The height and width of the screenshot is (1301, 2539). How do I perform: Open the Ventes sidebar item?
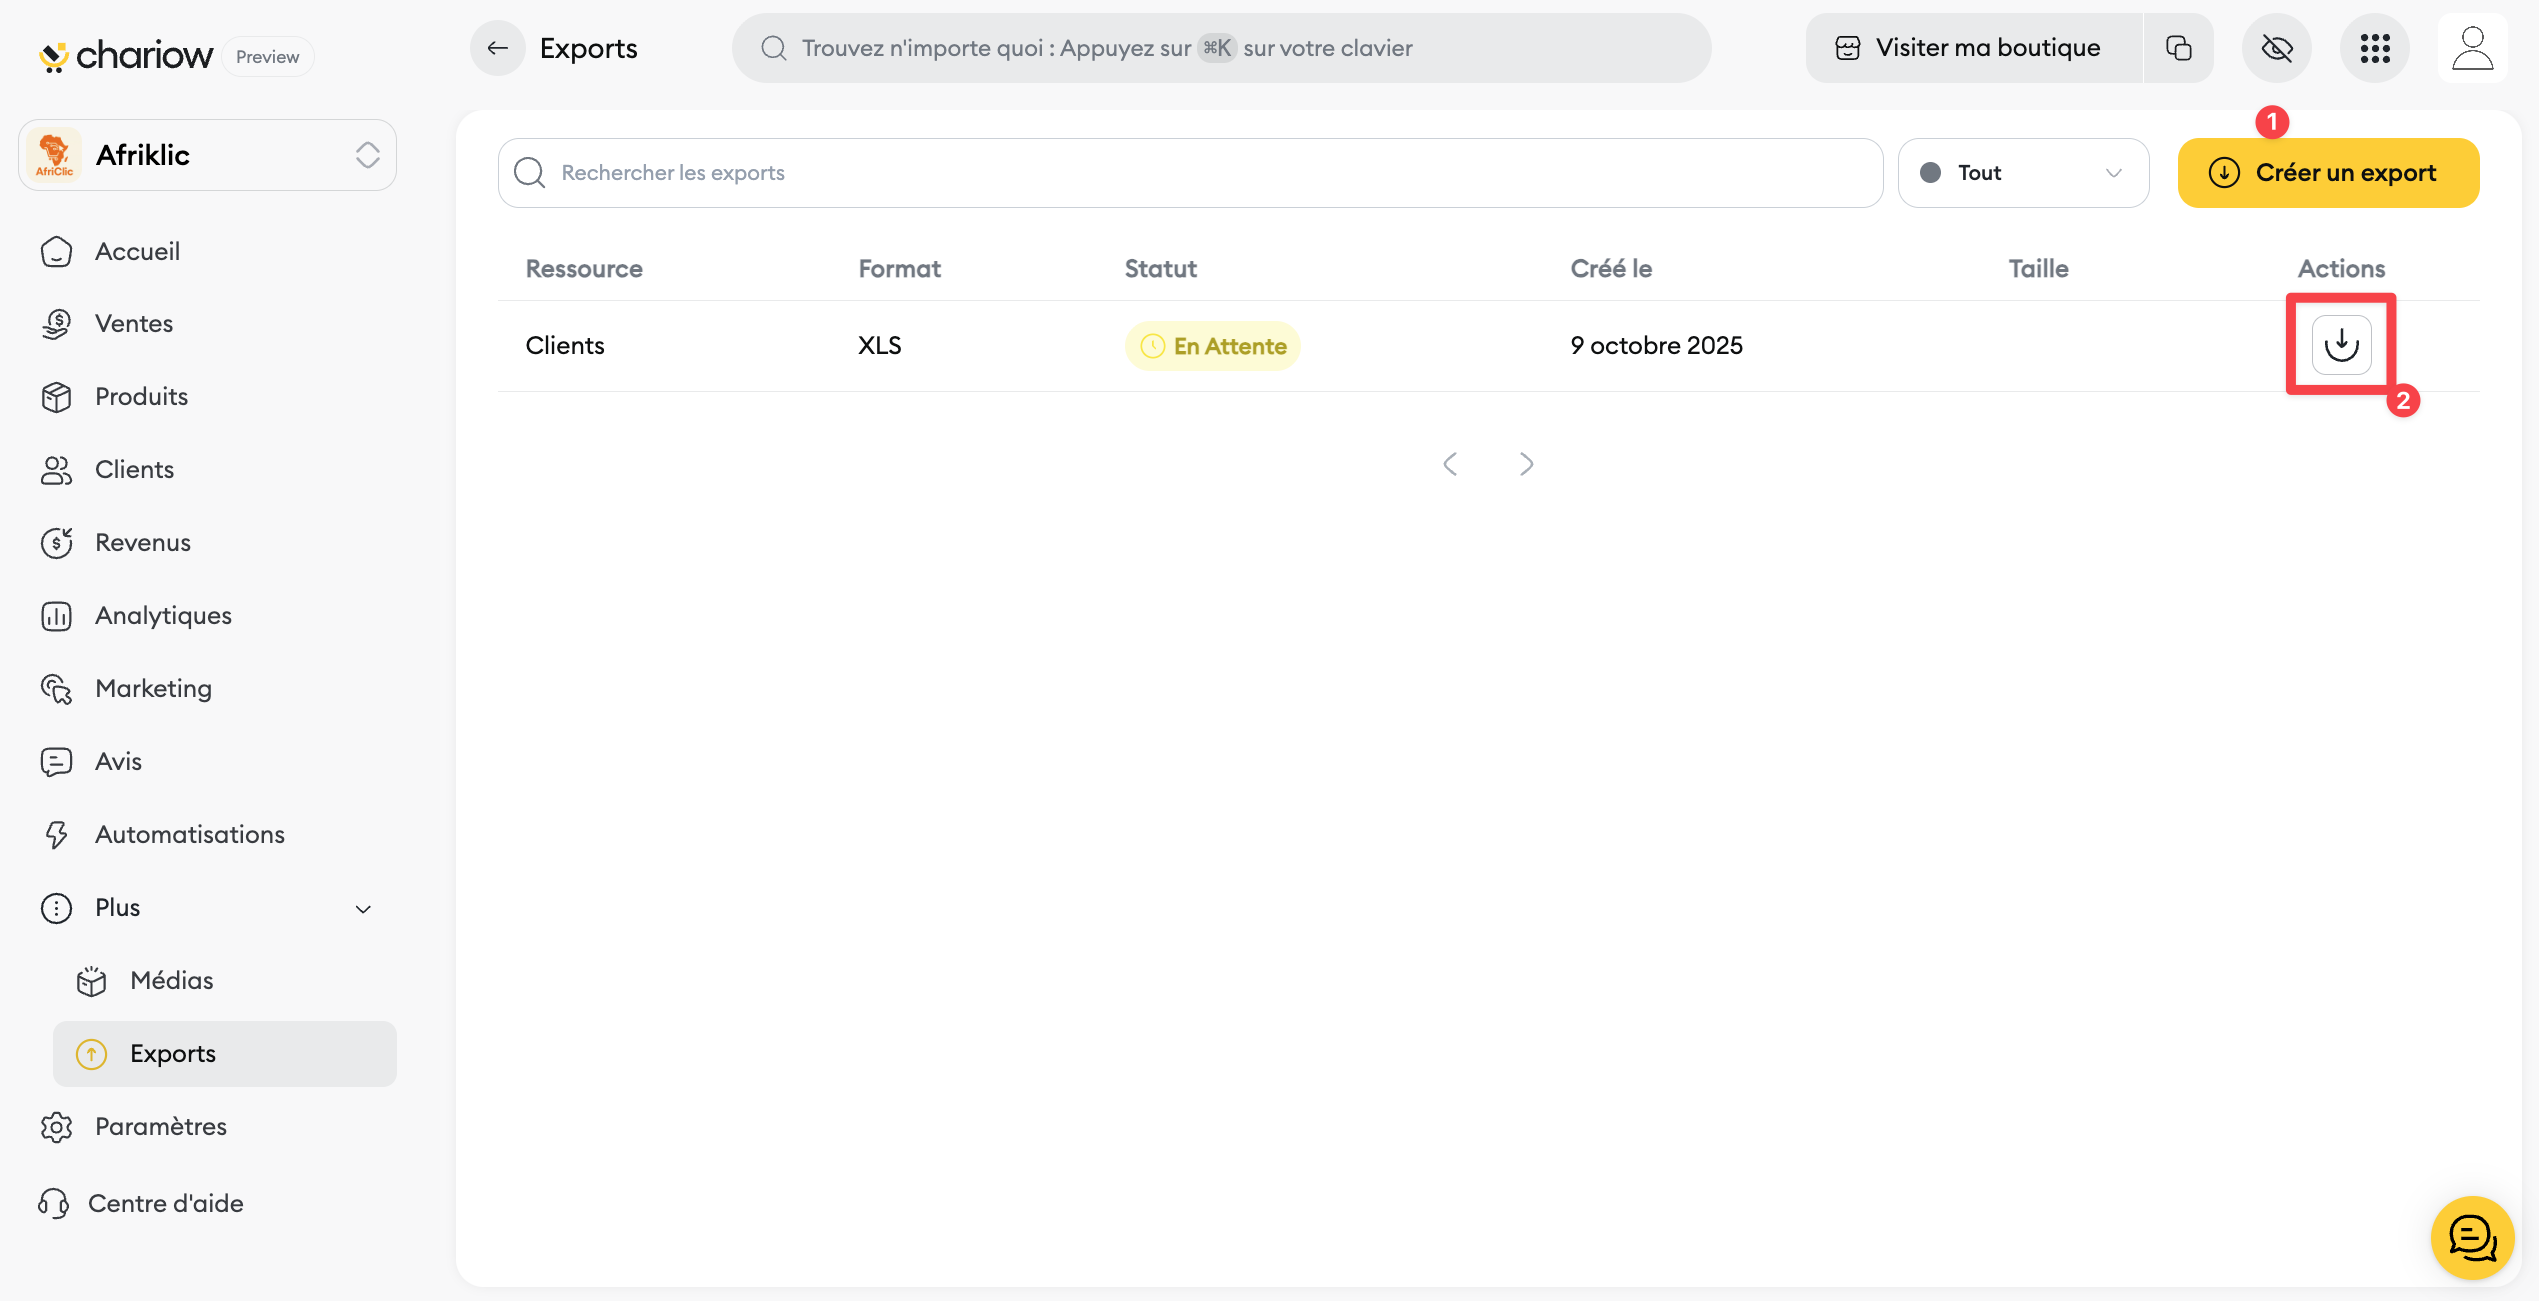pyautogui.click(x=133, y=323)
